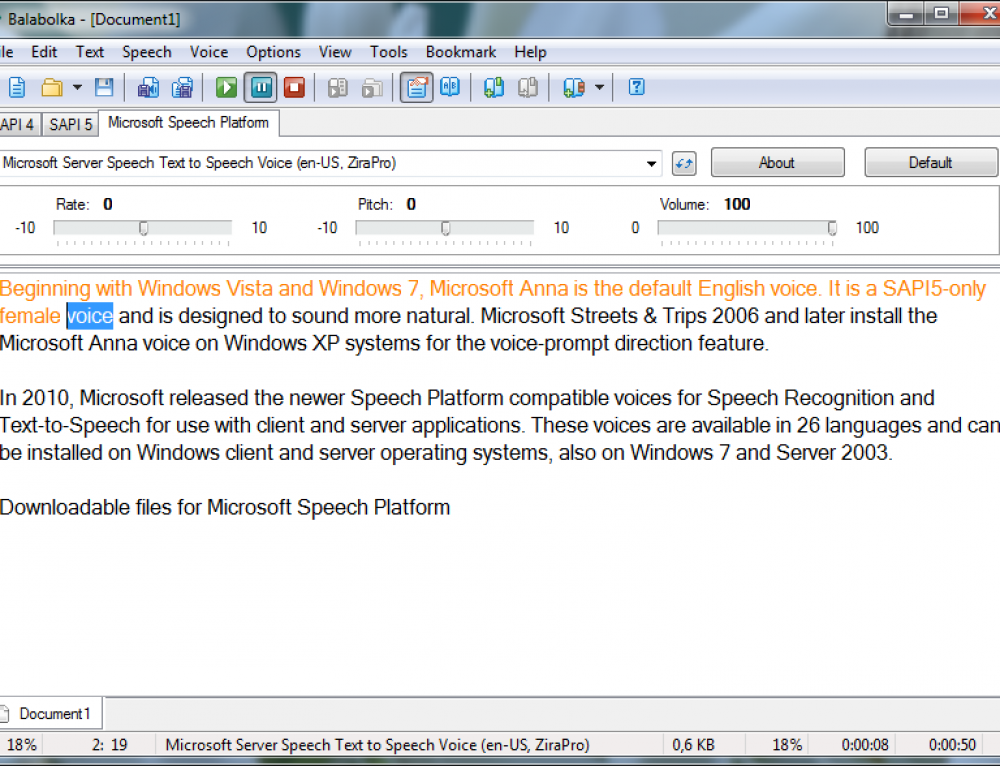The width and height of the screenshot is (1000, 766).
Task: Stop speech with the red Stop button
Action: click(295, 87)
